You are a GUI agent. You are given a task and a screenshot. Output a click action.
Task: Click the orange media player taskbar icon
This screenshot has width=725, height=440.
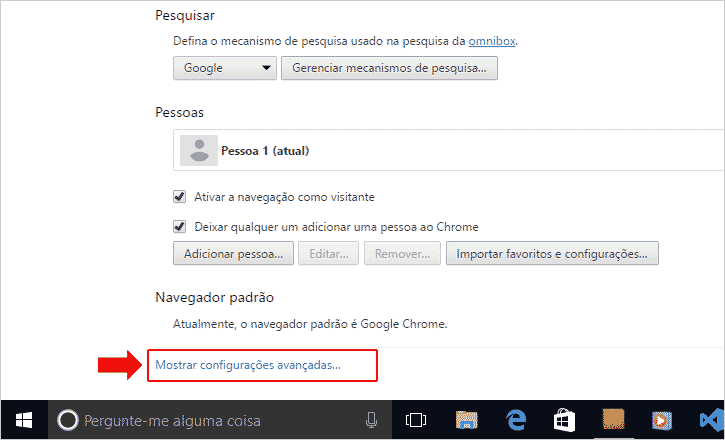click(x=662, y=421)
